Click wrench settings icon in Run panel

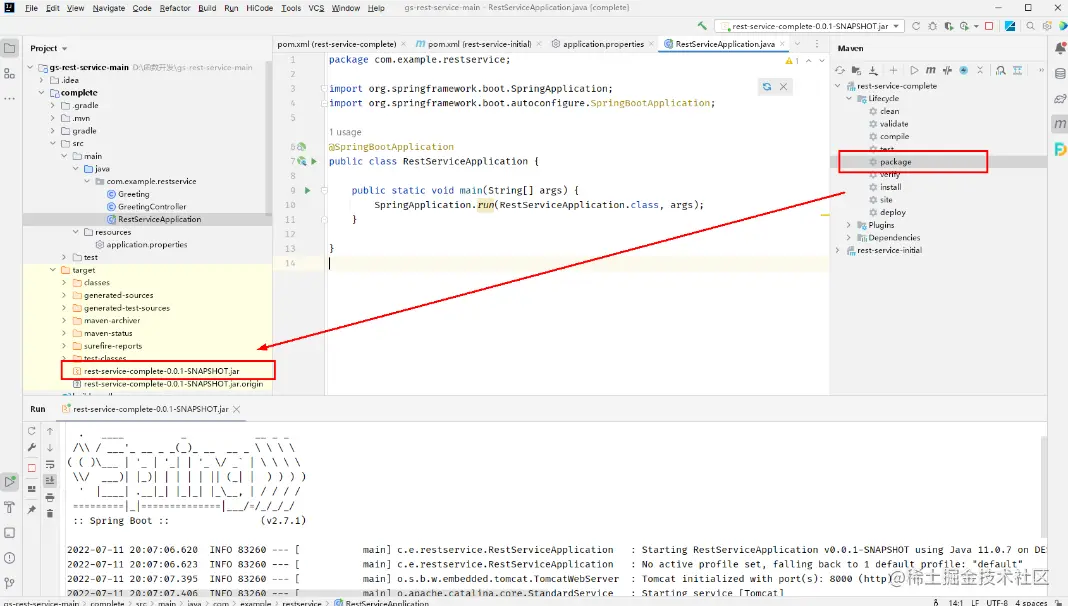pyautogui.click(x=31, y=447)
